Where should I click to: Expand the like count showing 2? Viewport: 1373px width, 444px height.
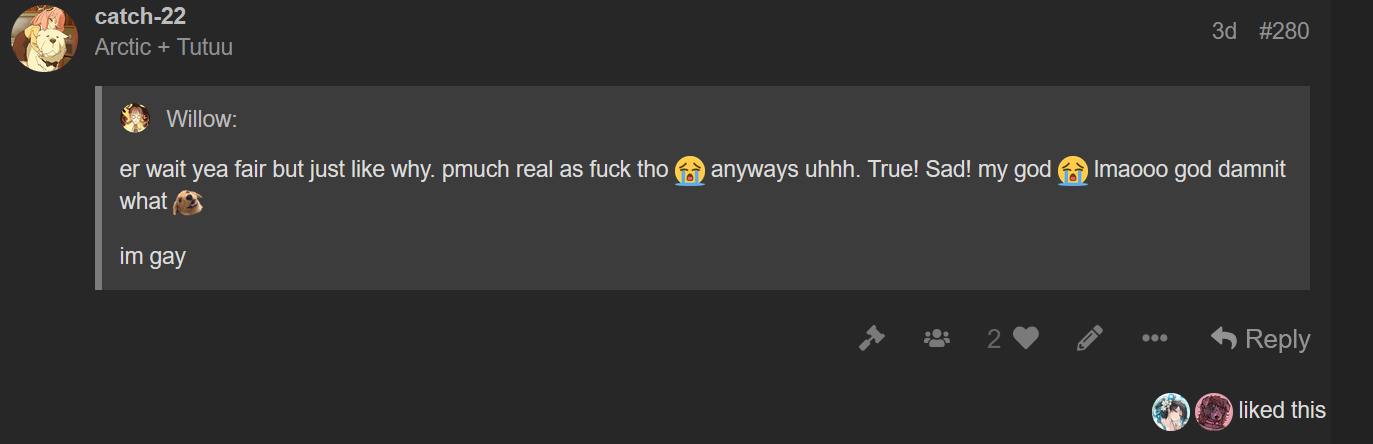point(994,339)
